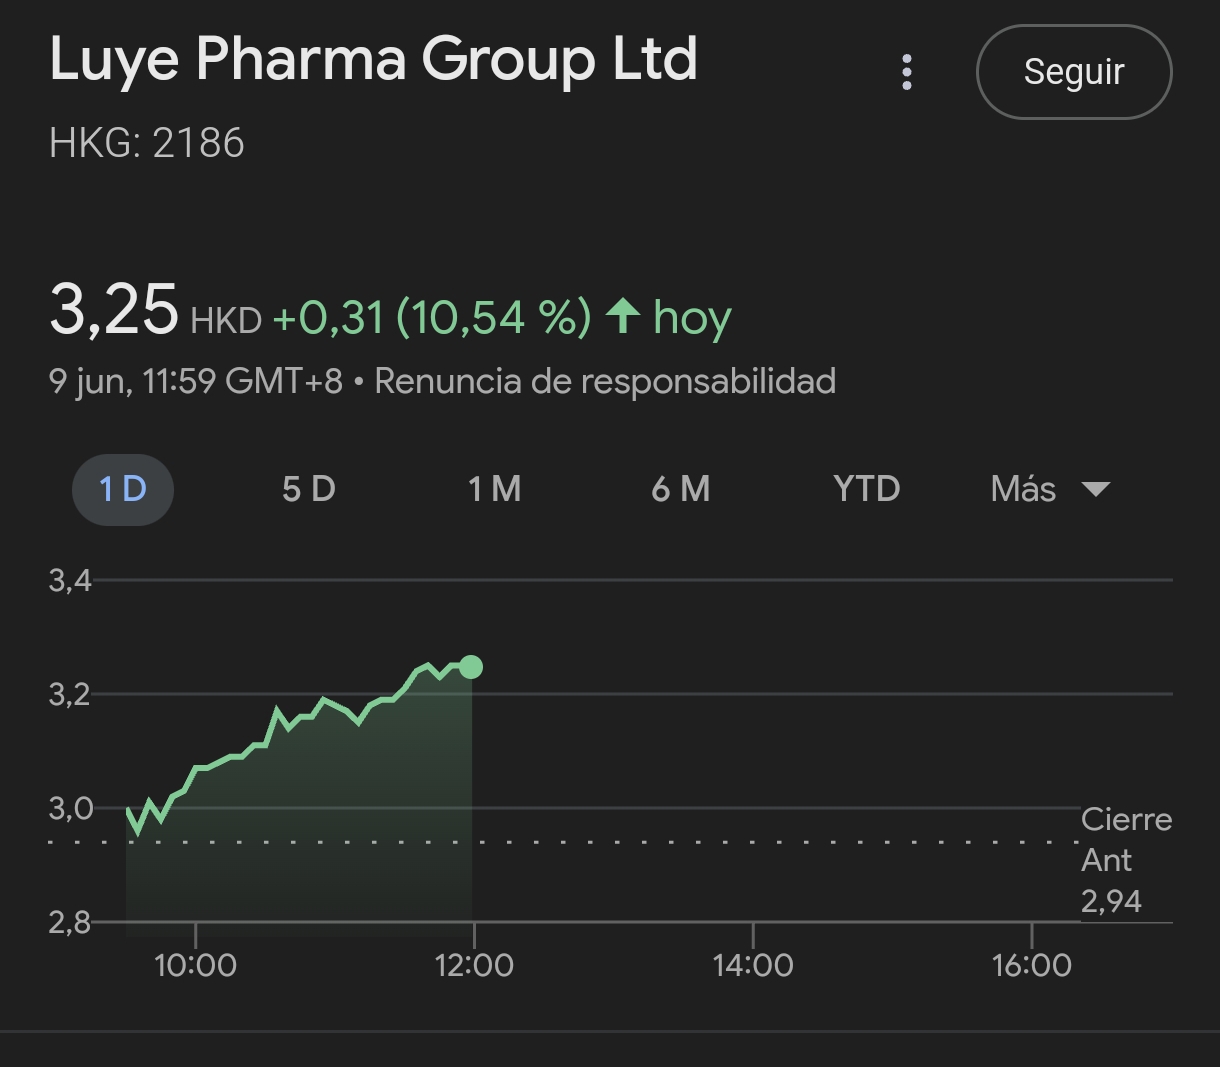Show the 1 M chart range
This screenshot has width=1220, height=1067.
[x=494, y=489]
